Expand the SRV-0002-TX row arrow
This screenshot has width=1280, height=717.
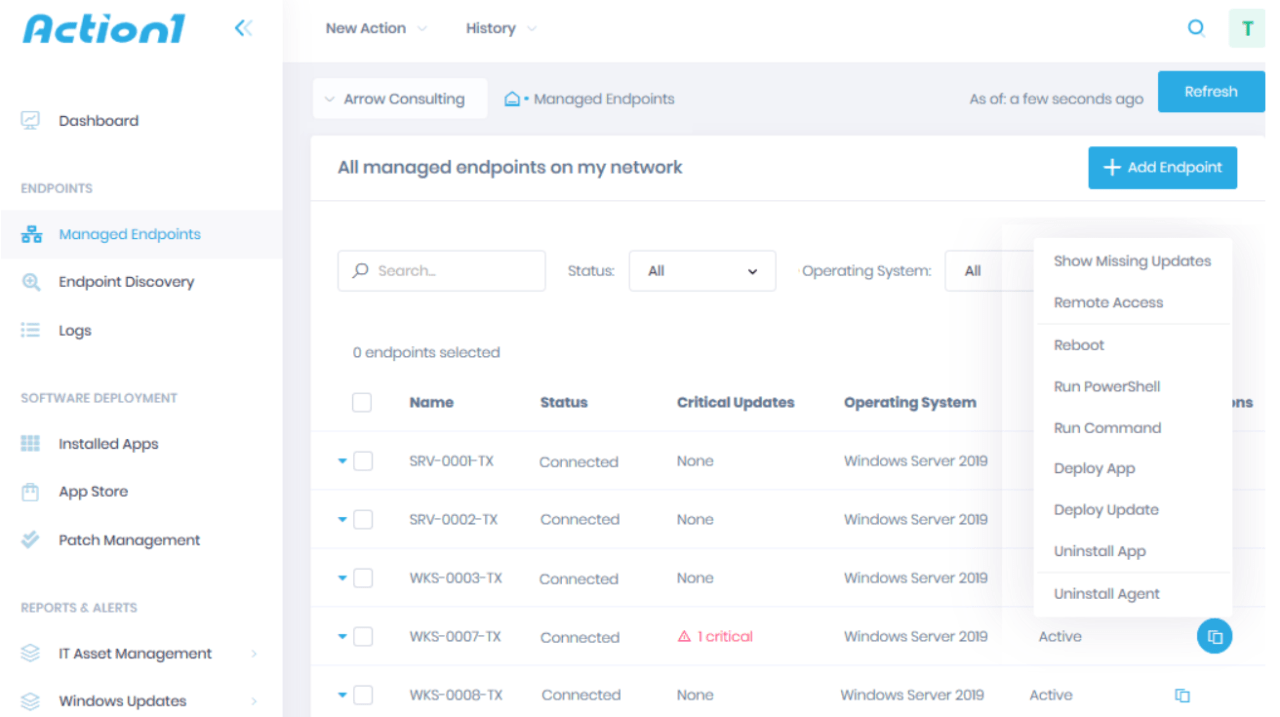tap(342, 520)
